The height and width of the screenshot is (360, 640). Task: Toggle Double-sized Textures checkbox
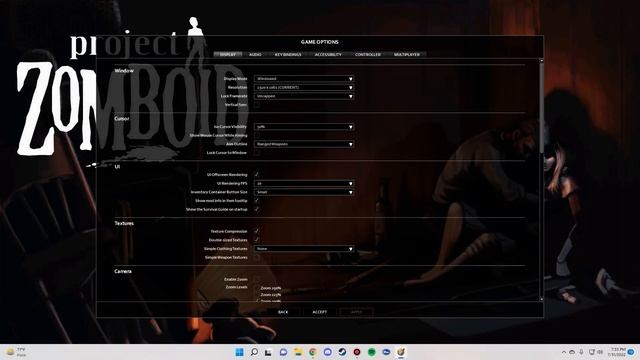[x=257, y=240]
